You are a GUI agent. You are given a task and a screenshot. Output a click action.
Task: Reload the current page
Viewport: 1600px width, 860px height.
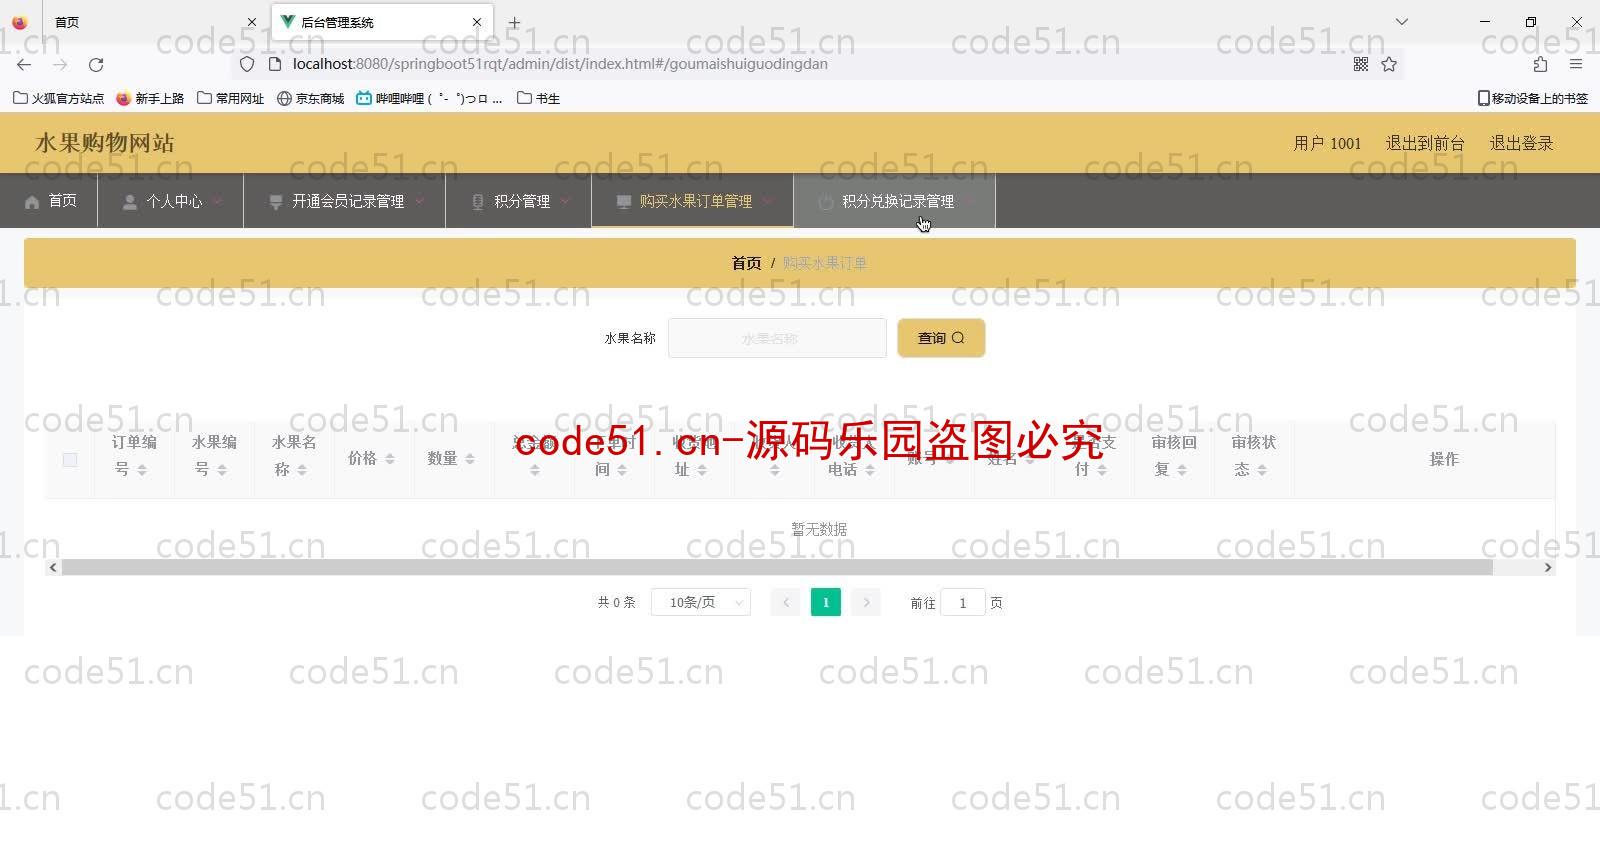tap(96, 64)
